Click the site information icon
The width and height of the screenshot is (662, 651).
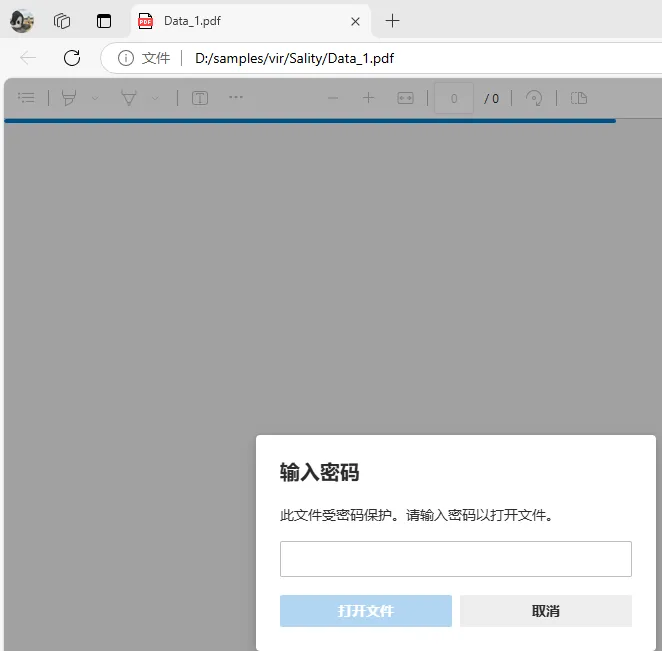point(126,58)
